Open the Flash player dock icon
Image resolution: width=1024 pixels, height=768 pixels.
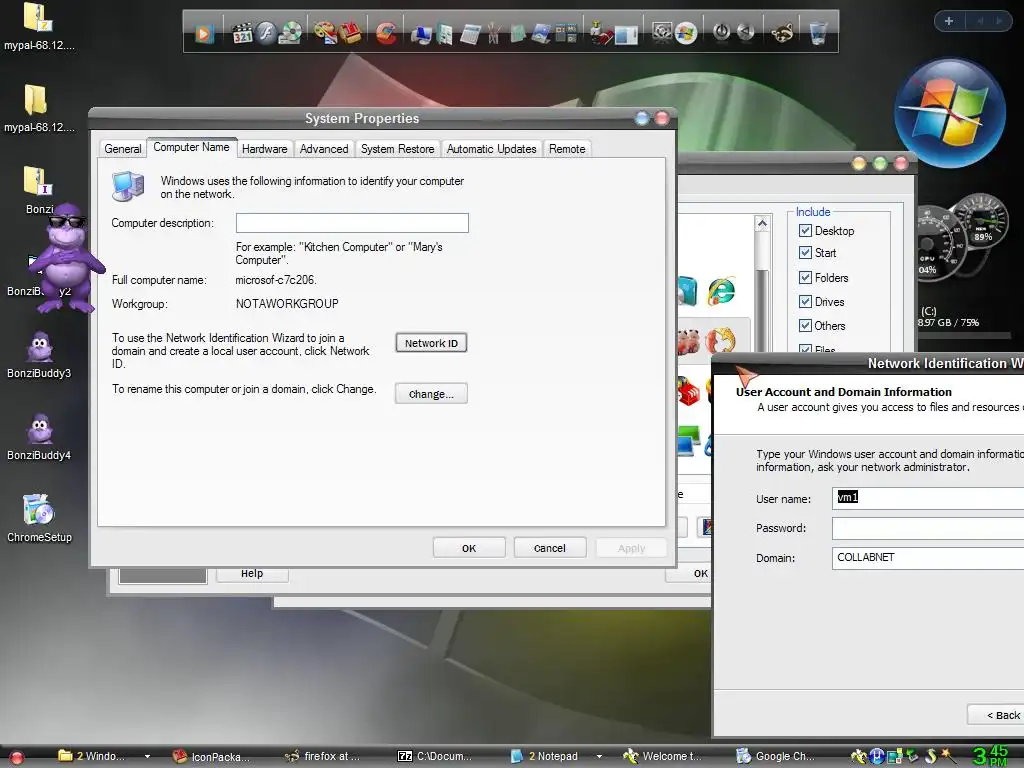click(x=266, y=32)
